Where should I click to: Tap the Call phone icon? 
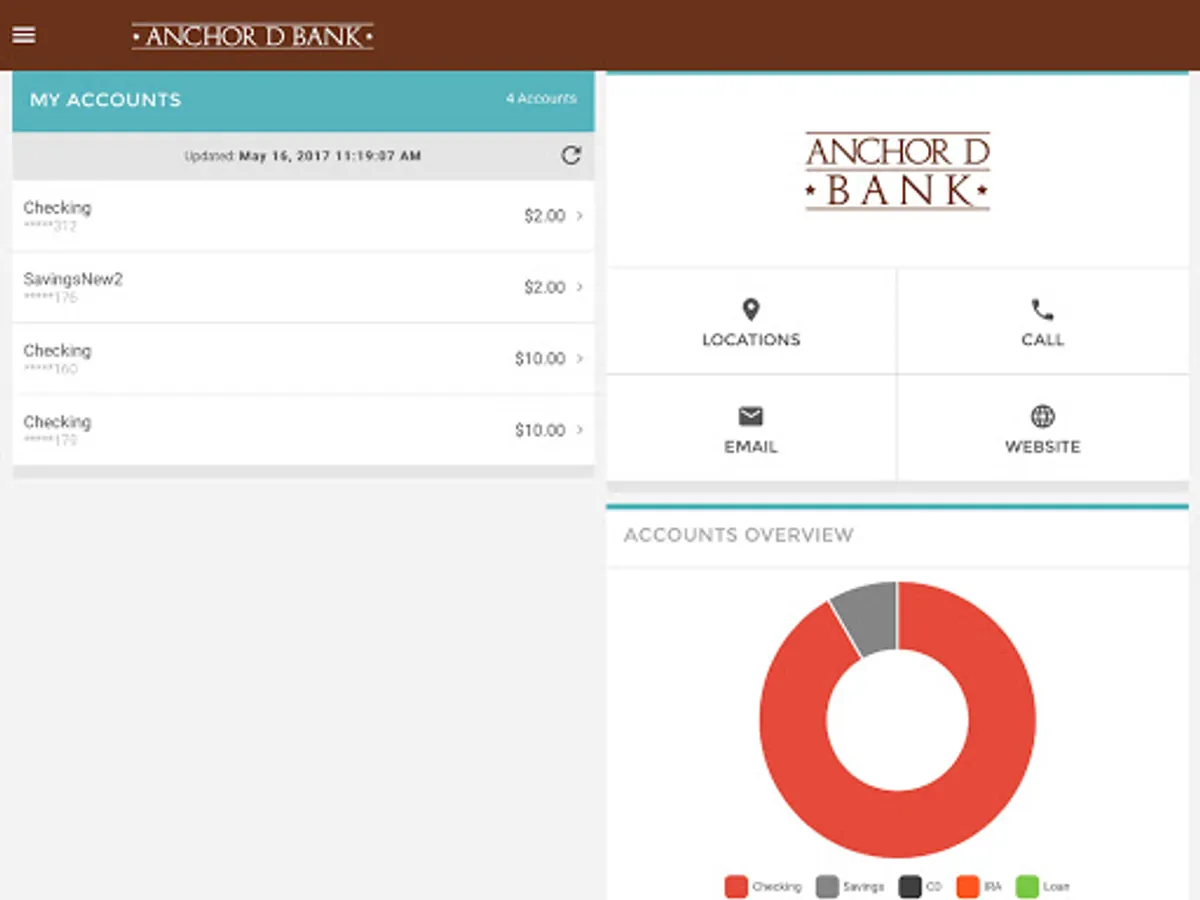point(1042,310)
